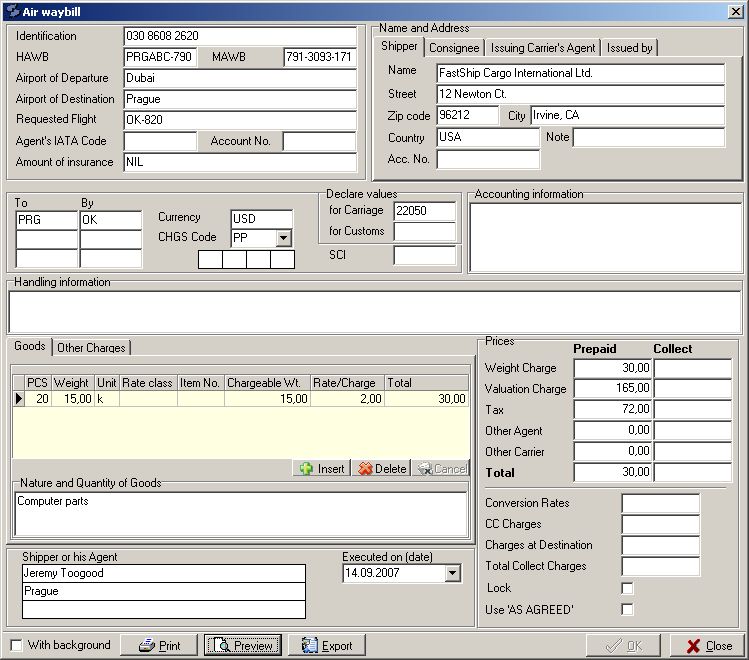The image size is (749, 660).
Task: Click the magnifier Preview icon
Action: click(x=223, y=645)
